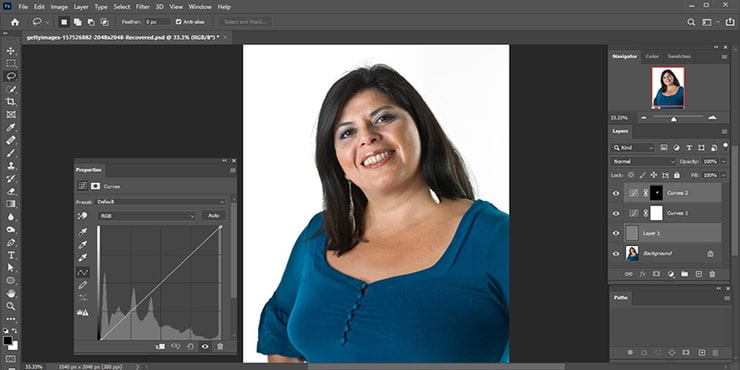Hide the Layer 1 layer

pos(616,233)
